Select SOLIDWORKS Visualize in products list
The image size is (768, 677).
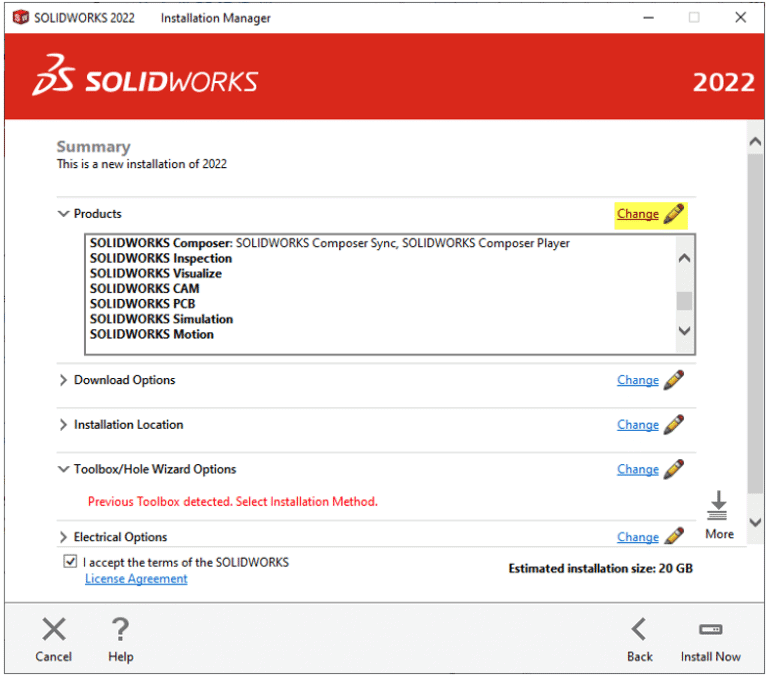156,274
